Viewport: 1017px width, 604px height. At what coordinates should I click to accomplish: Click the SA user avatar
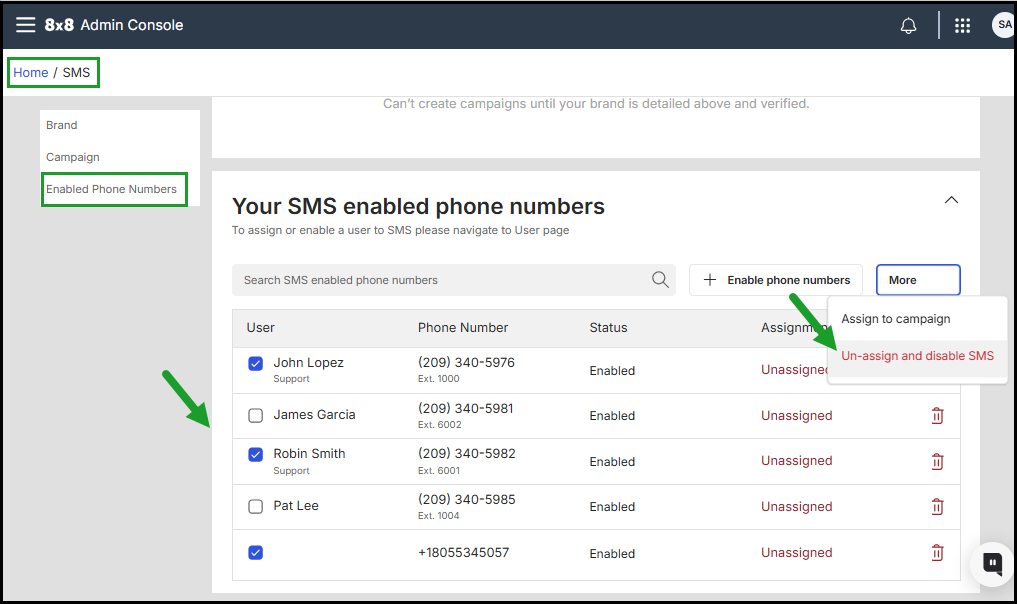click(x=1003, y=25)
